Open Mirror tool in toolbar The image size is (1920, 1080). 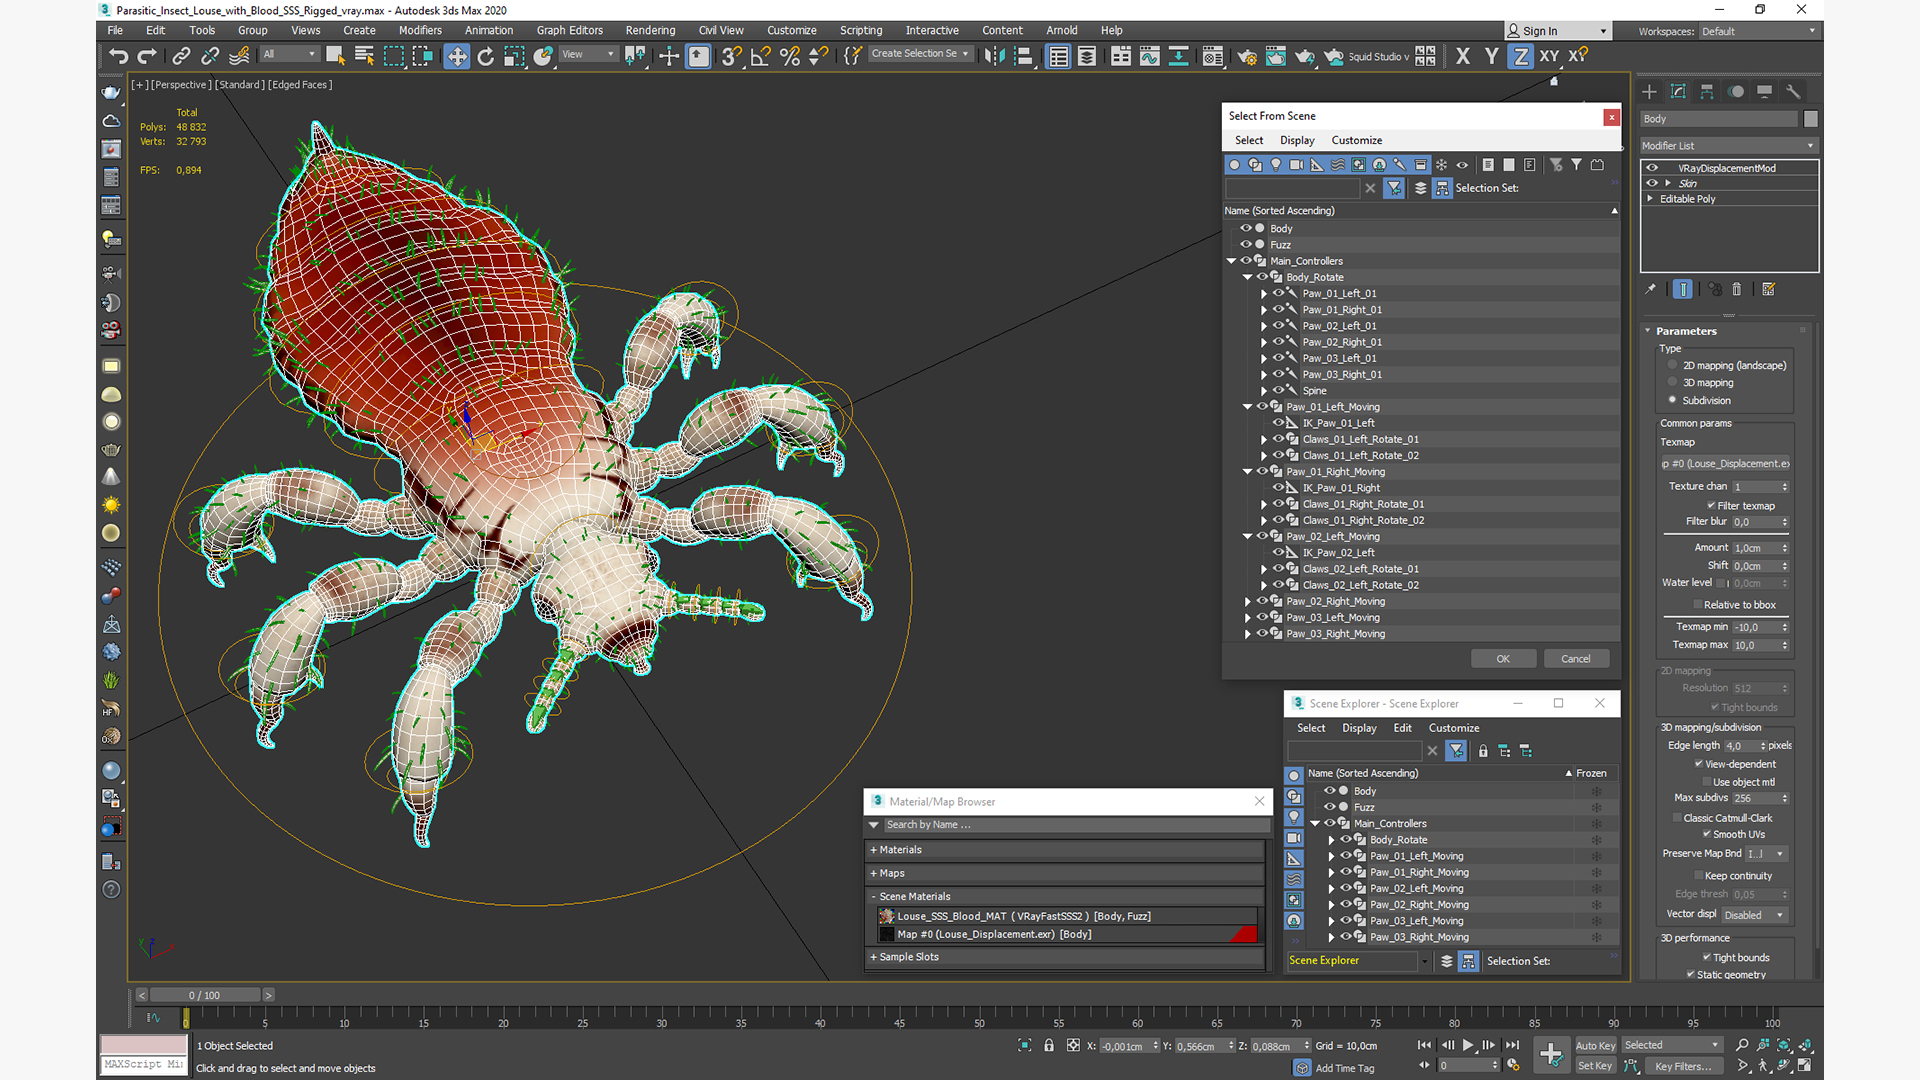(x=994, y=57)
